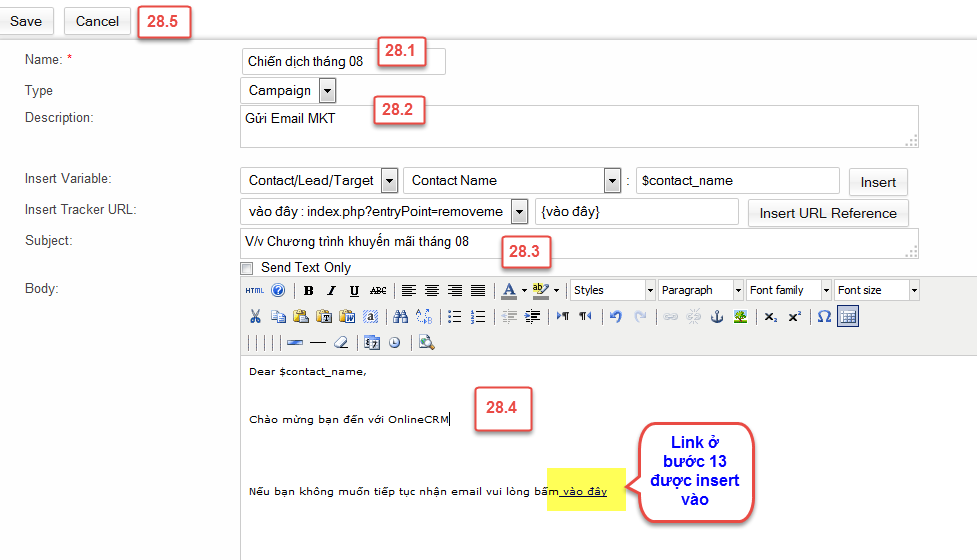Open the Type Campaign dropdown
The width and height of the screenshot is (977, 560).
(x=327, y=90)
